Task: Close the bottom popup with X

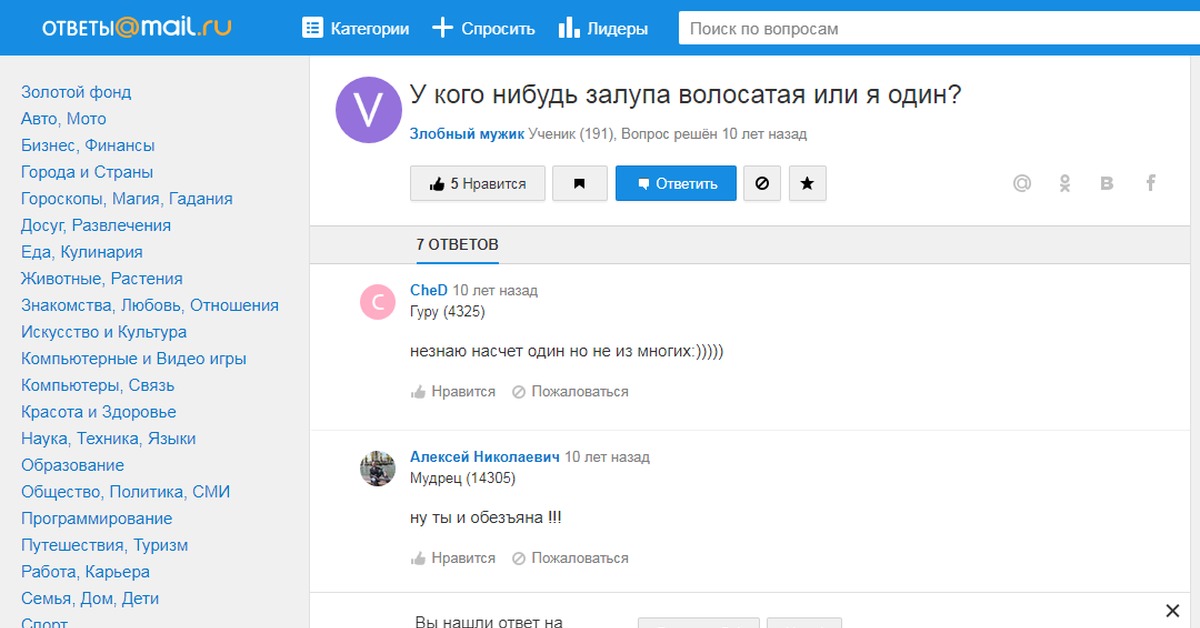Action: (x=1173, y=611)
